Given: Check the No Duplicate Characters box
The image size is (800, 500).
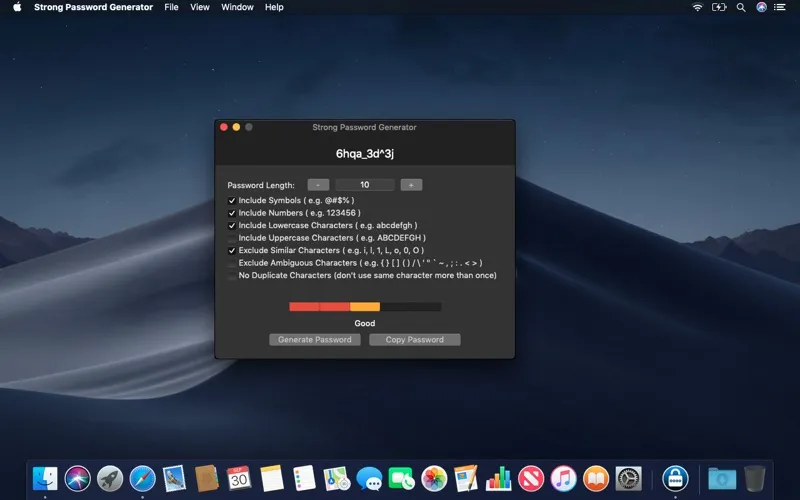Looking at the screenshot, I should pos(232,276).
